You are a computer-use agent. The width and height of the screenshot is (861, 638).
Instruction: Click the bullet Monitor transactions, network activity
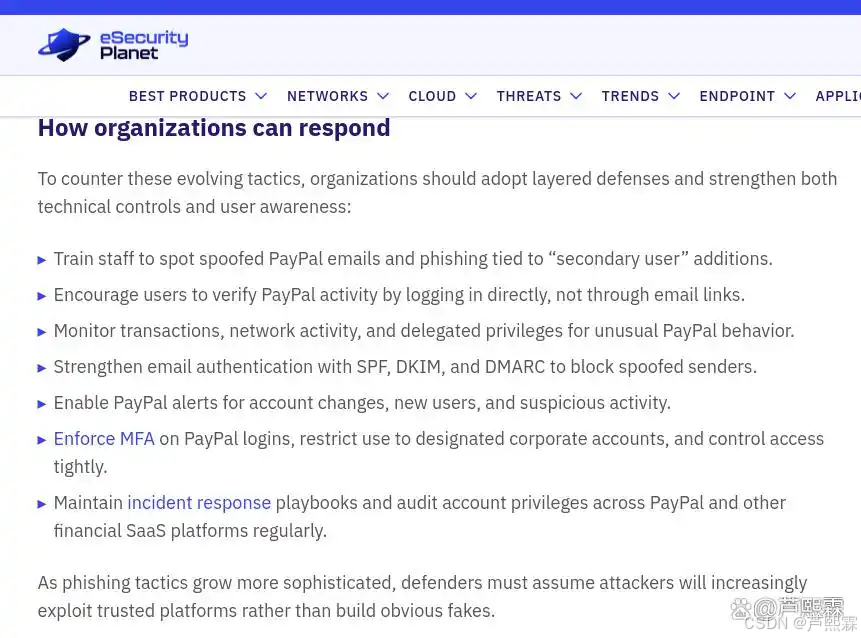[424, 331]
